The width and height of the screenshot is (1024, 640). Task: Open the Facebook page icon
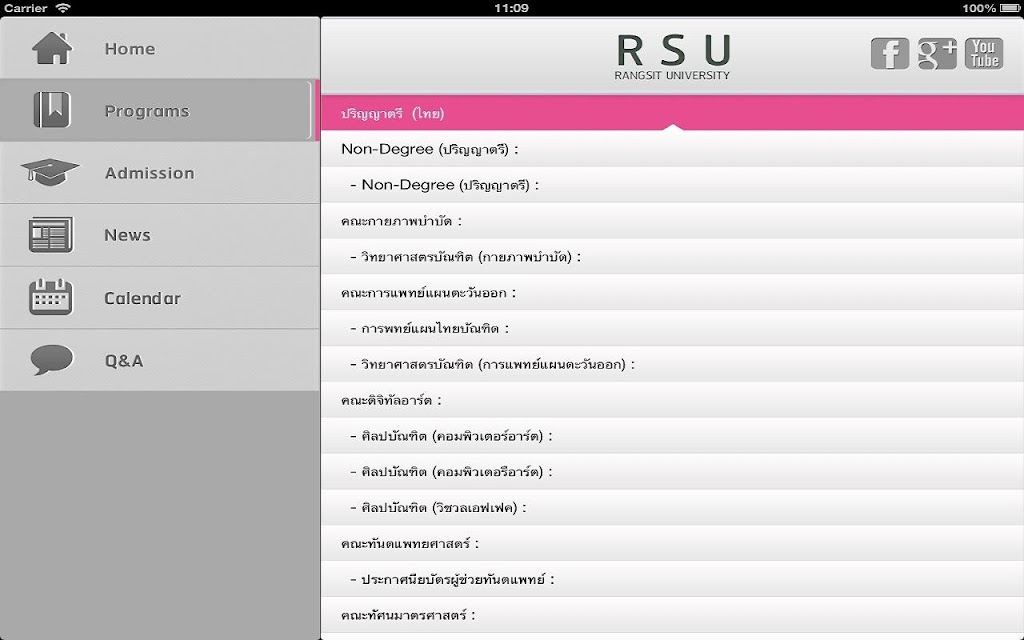click(x=889, y=54)
